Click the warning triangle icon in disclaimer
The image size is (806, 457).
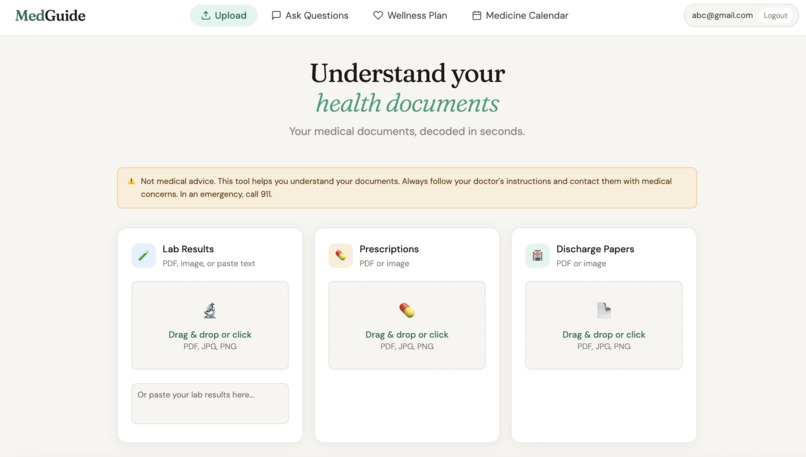point(131,181)
